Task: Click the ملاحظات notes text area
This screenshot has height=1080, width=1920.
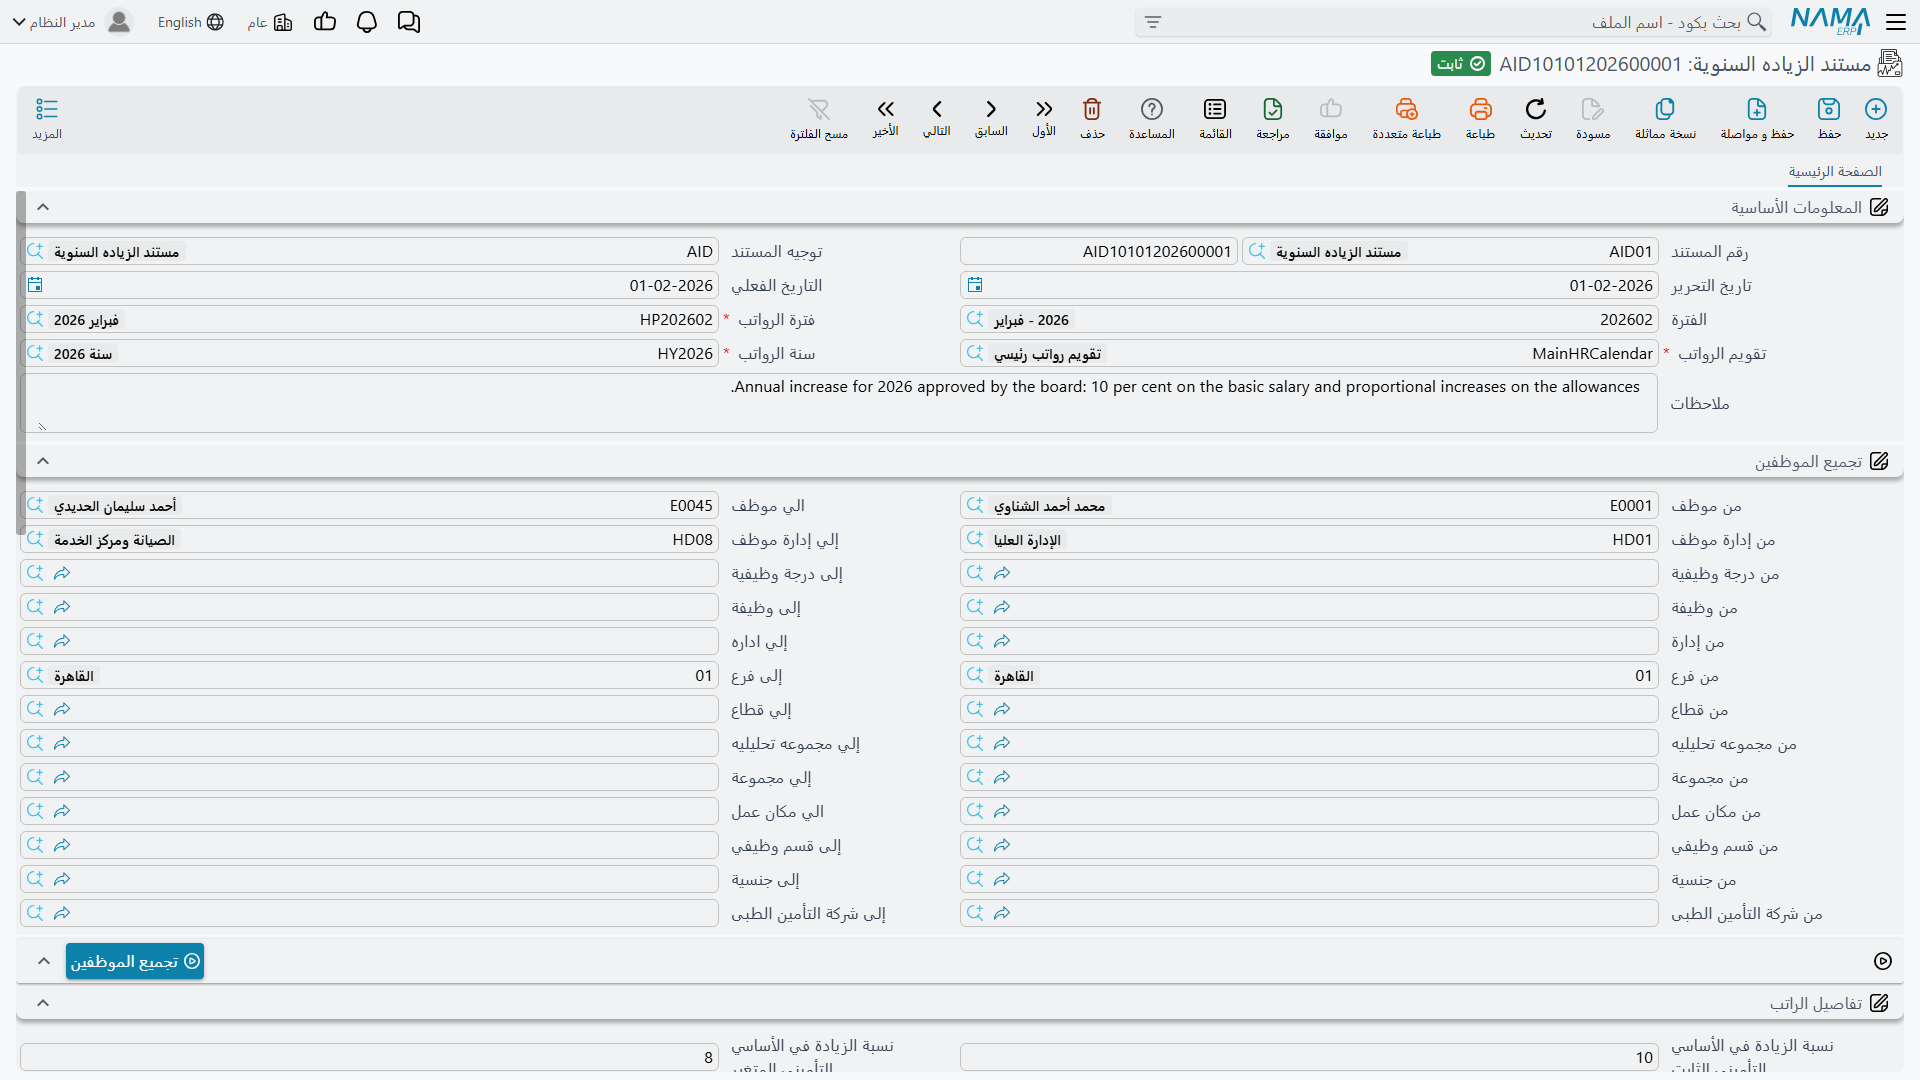Action: pos(839,404)
